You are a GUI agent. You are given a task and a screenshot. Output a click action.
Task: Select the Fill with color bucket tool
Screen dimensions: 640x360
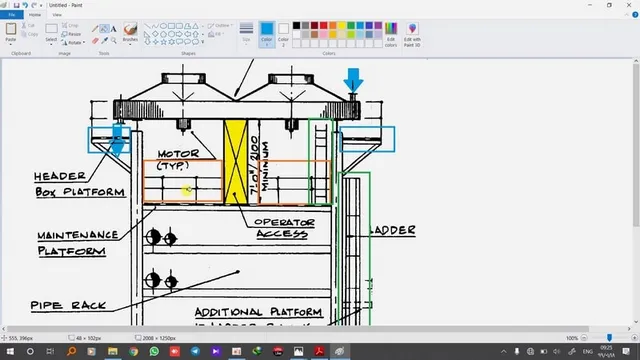tap(104, 29)
